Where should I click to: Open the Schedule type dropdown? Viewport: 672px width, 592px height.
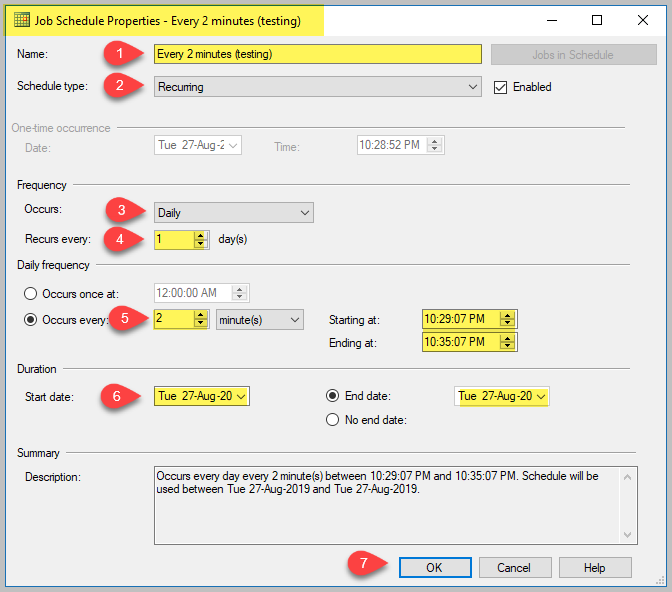[x=318, y=87]
